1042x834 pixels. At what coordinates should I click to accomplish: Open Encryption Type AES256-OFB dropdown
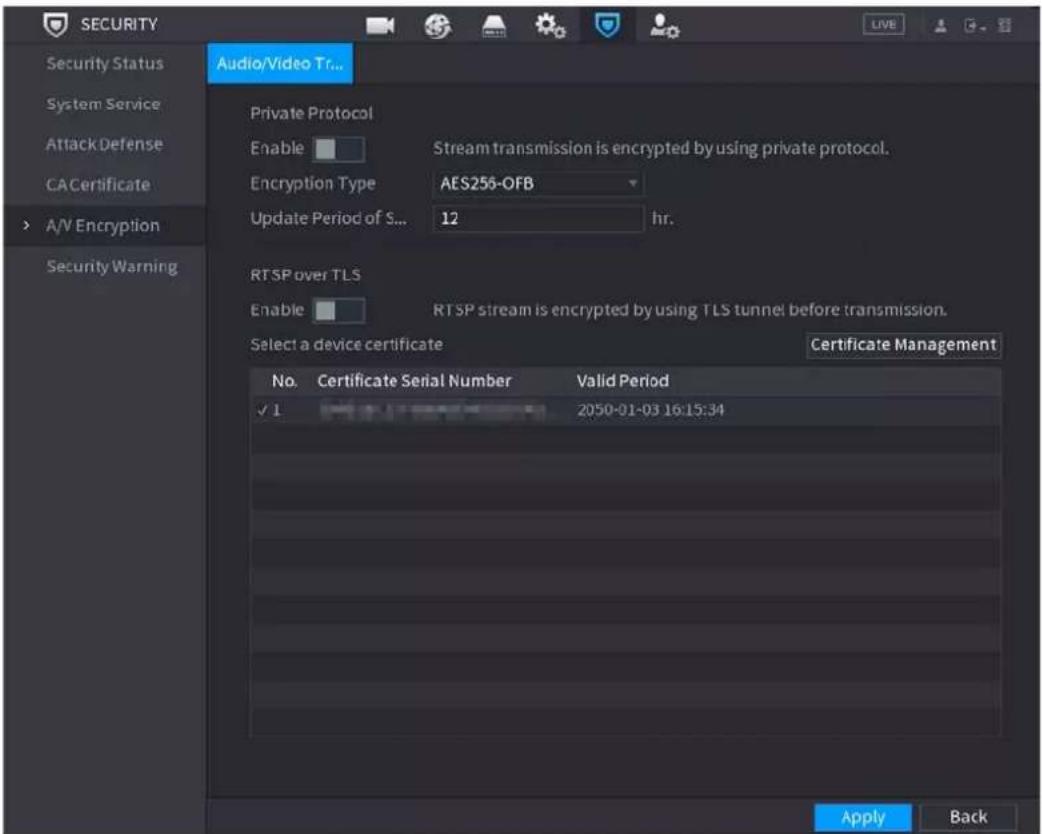tap(537, 183)
